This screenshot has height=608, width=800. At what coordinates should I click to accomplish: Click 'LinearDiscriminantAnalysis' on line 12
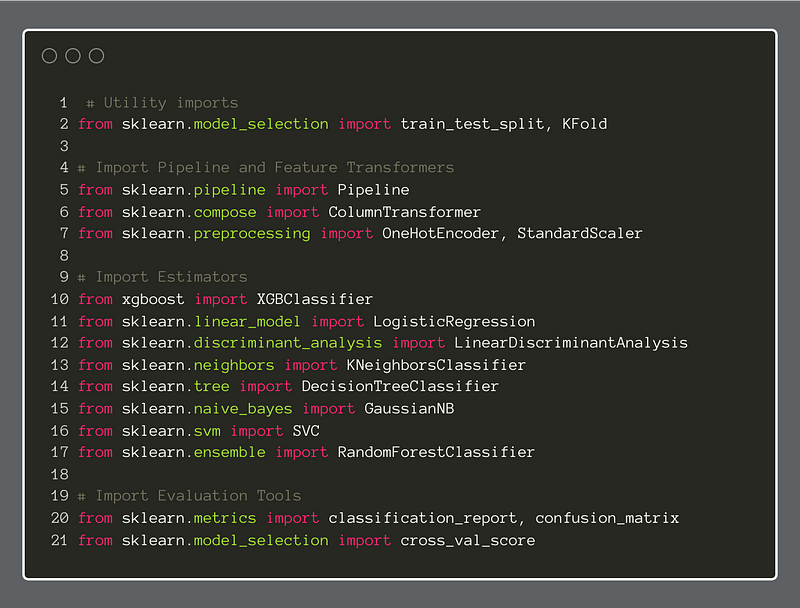(x=570, y=343)
